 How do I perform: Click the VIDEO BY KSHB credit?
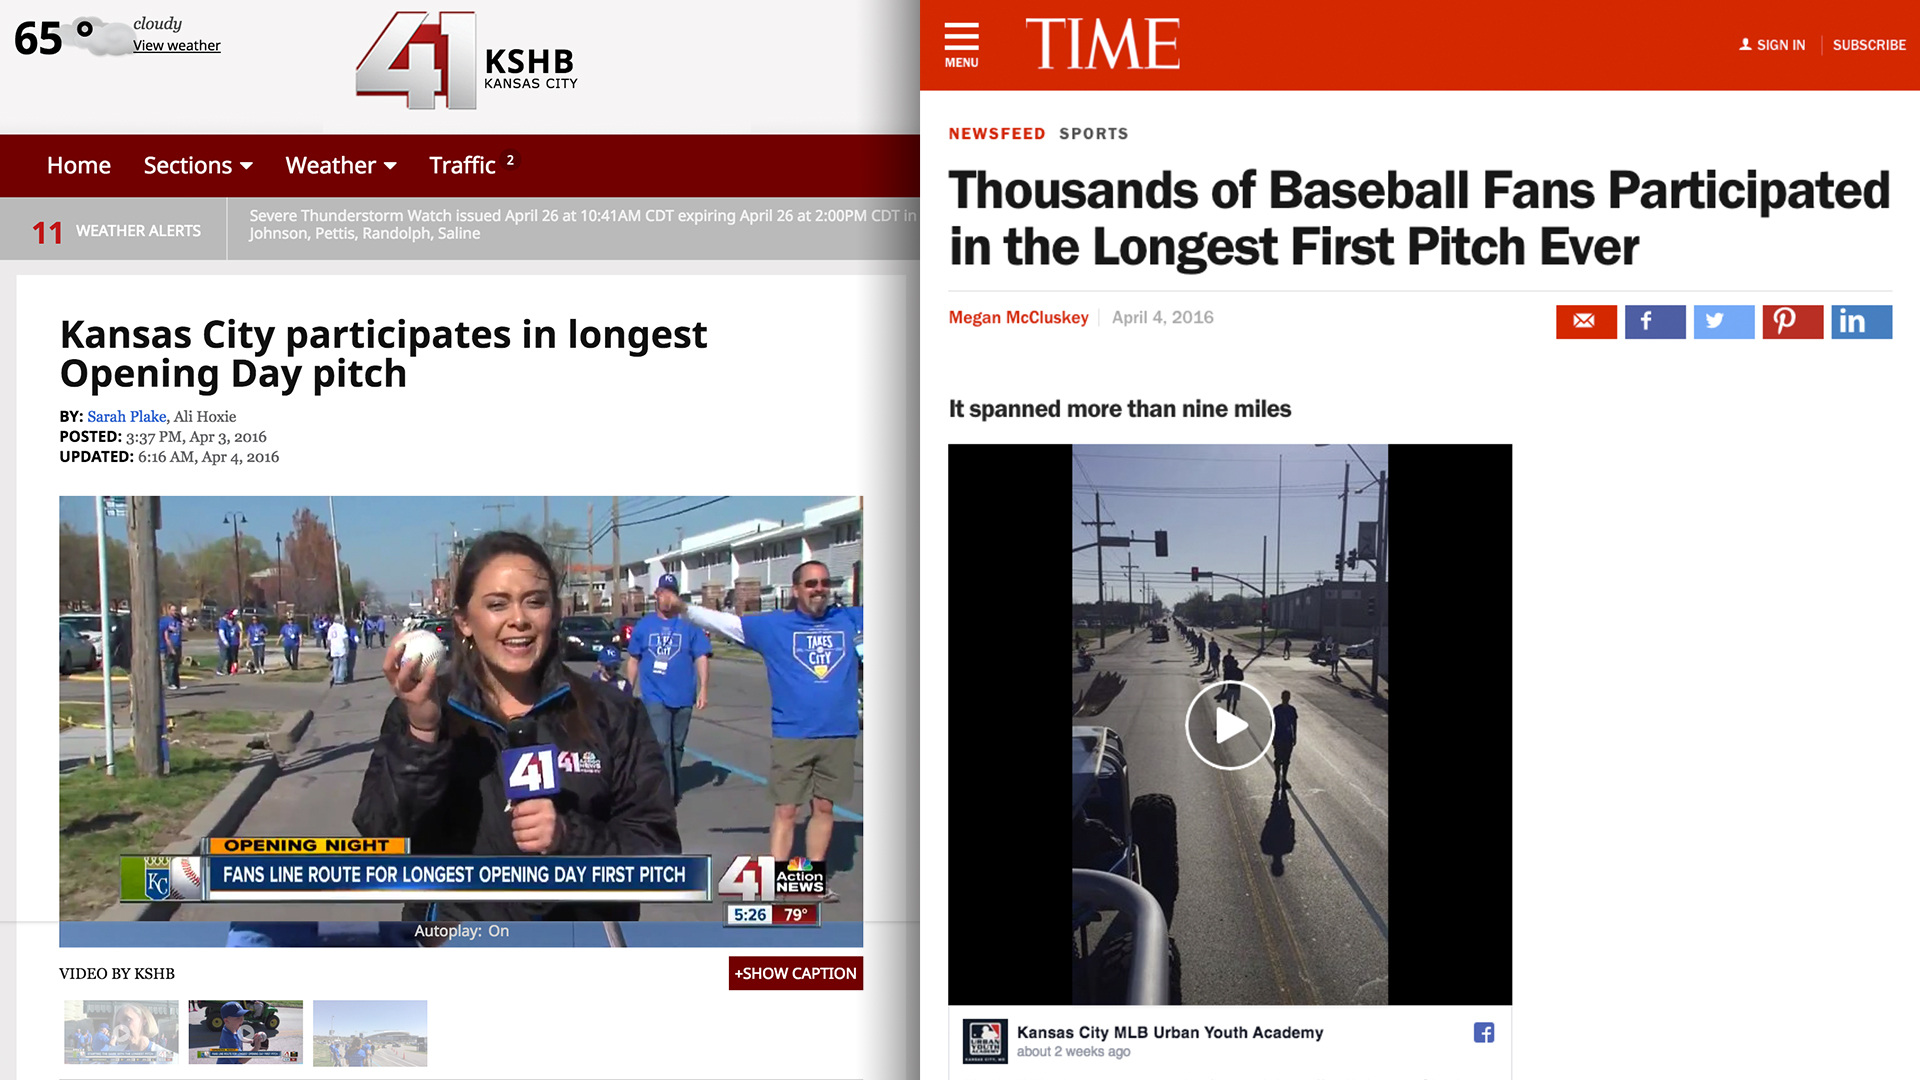(117, 974)
